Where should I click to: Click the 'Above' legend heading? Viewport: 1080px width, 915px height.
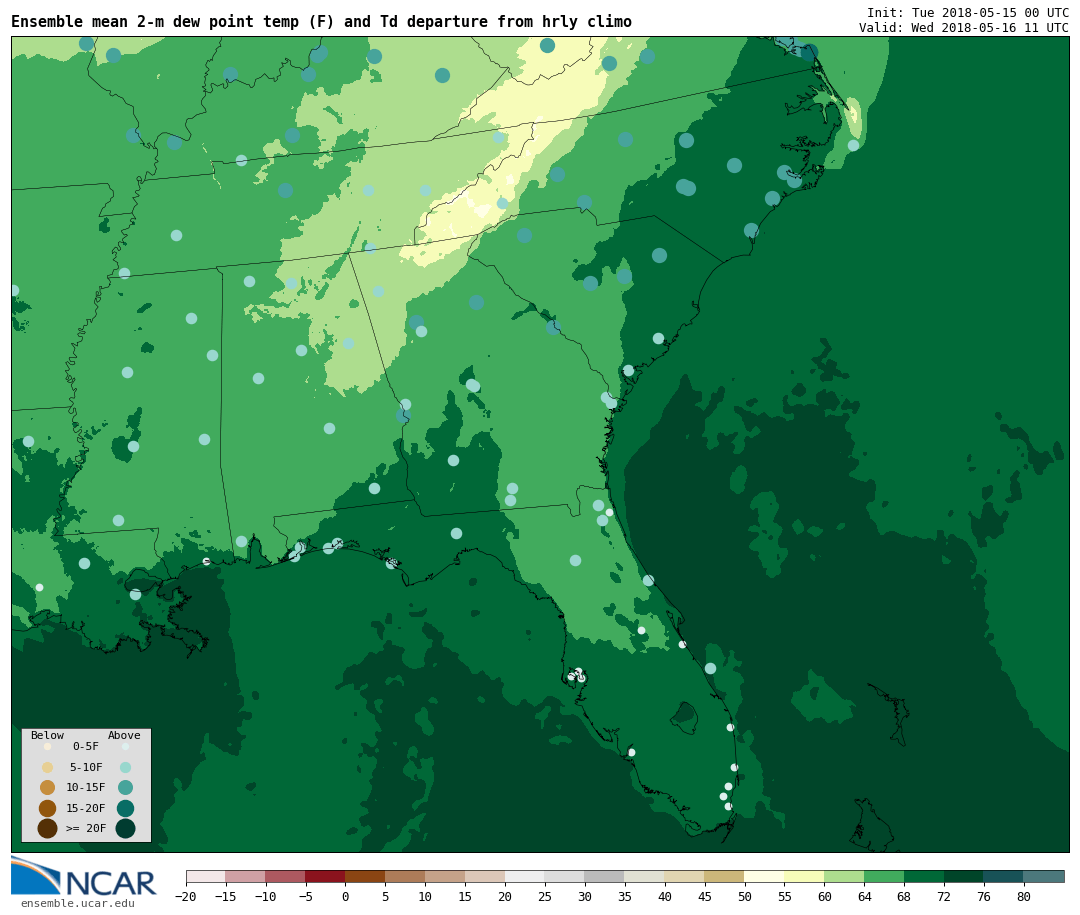pos(124,735)
